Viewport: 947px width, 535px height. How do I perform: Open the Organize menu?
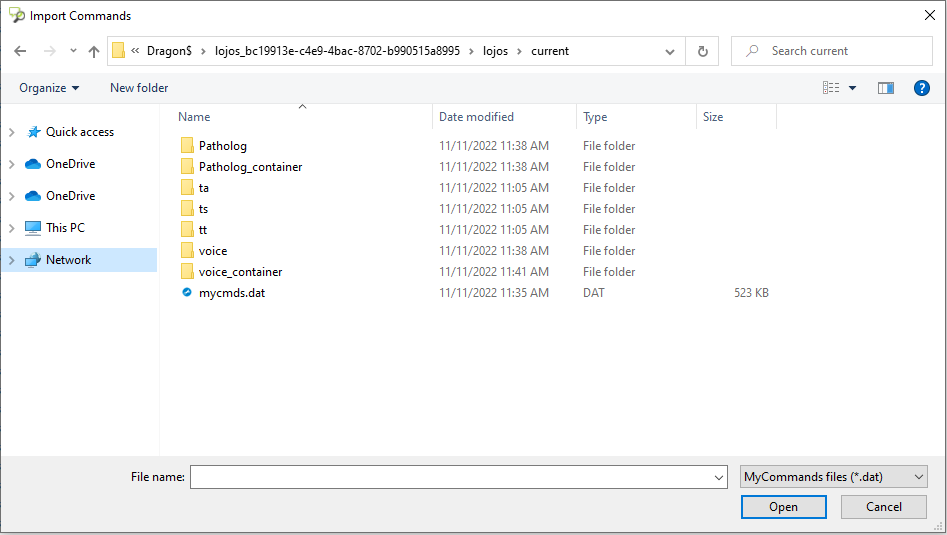click(x=49, y=88)
